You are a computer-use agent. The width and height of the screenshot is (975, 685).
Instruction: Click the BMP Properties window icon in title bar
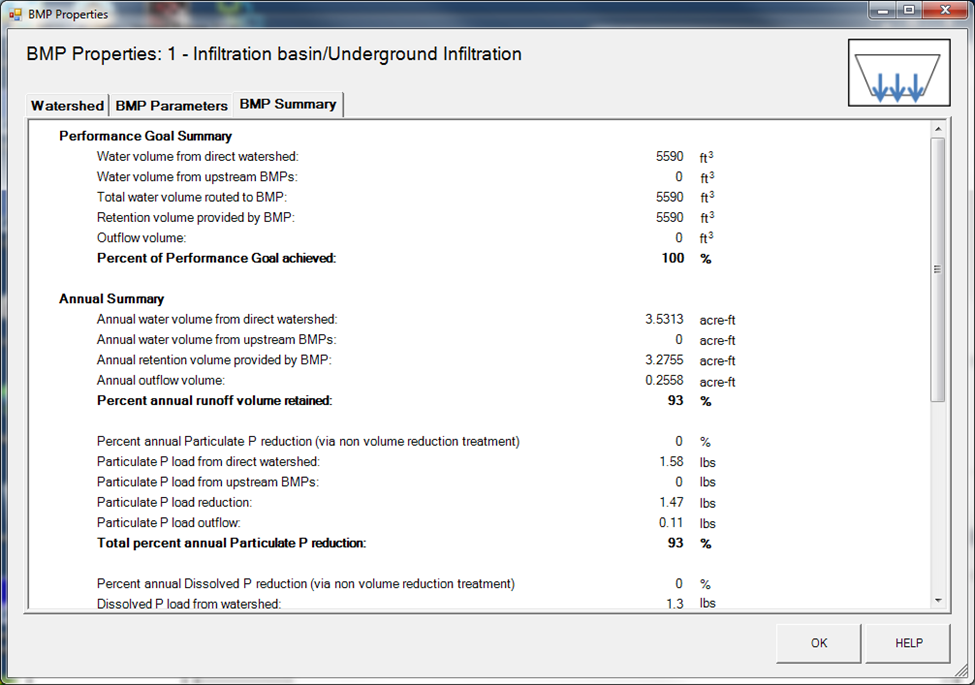tap(15, 15)
